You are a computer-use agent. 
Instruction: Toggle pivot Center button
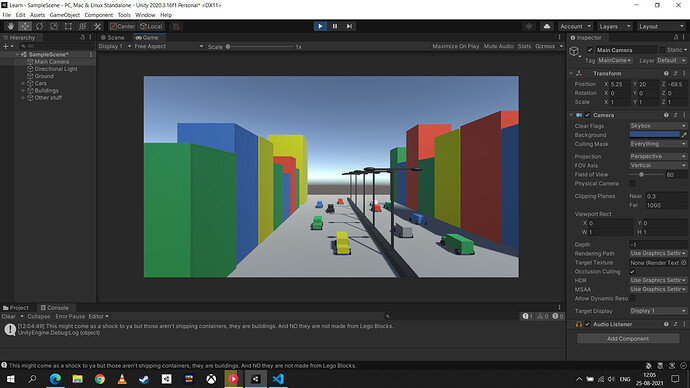(122, 26)
